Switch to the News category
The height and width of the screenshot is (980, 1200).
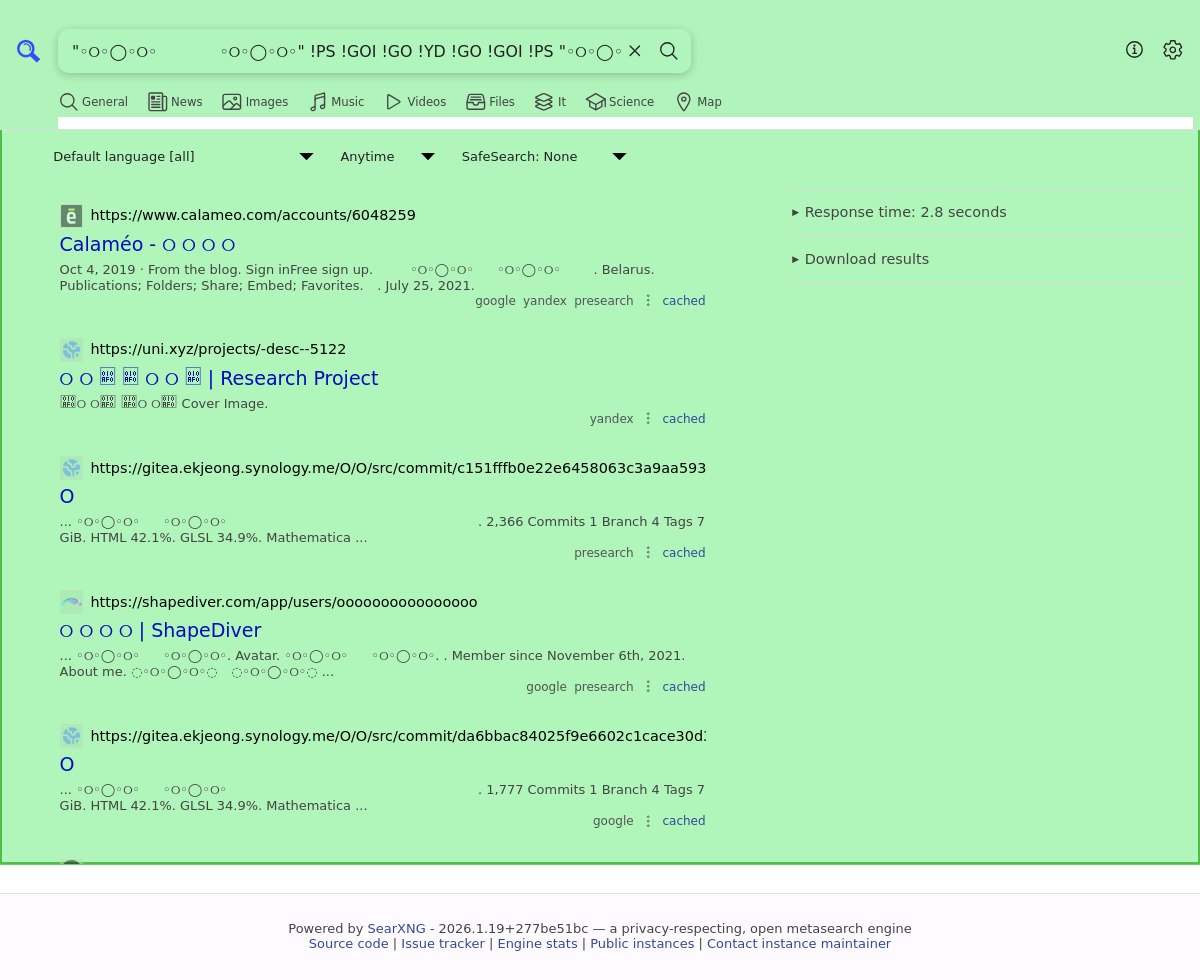click(175, 102)
